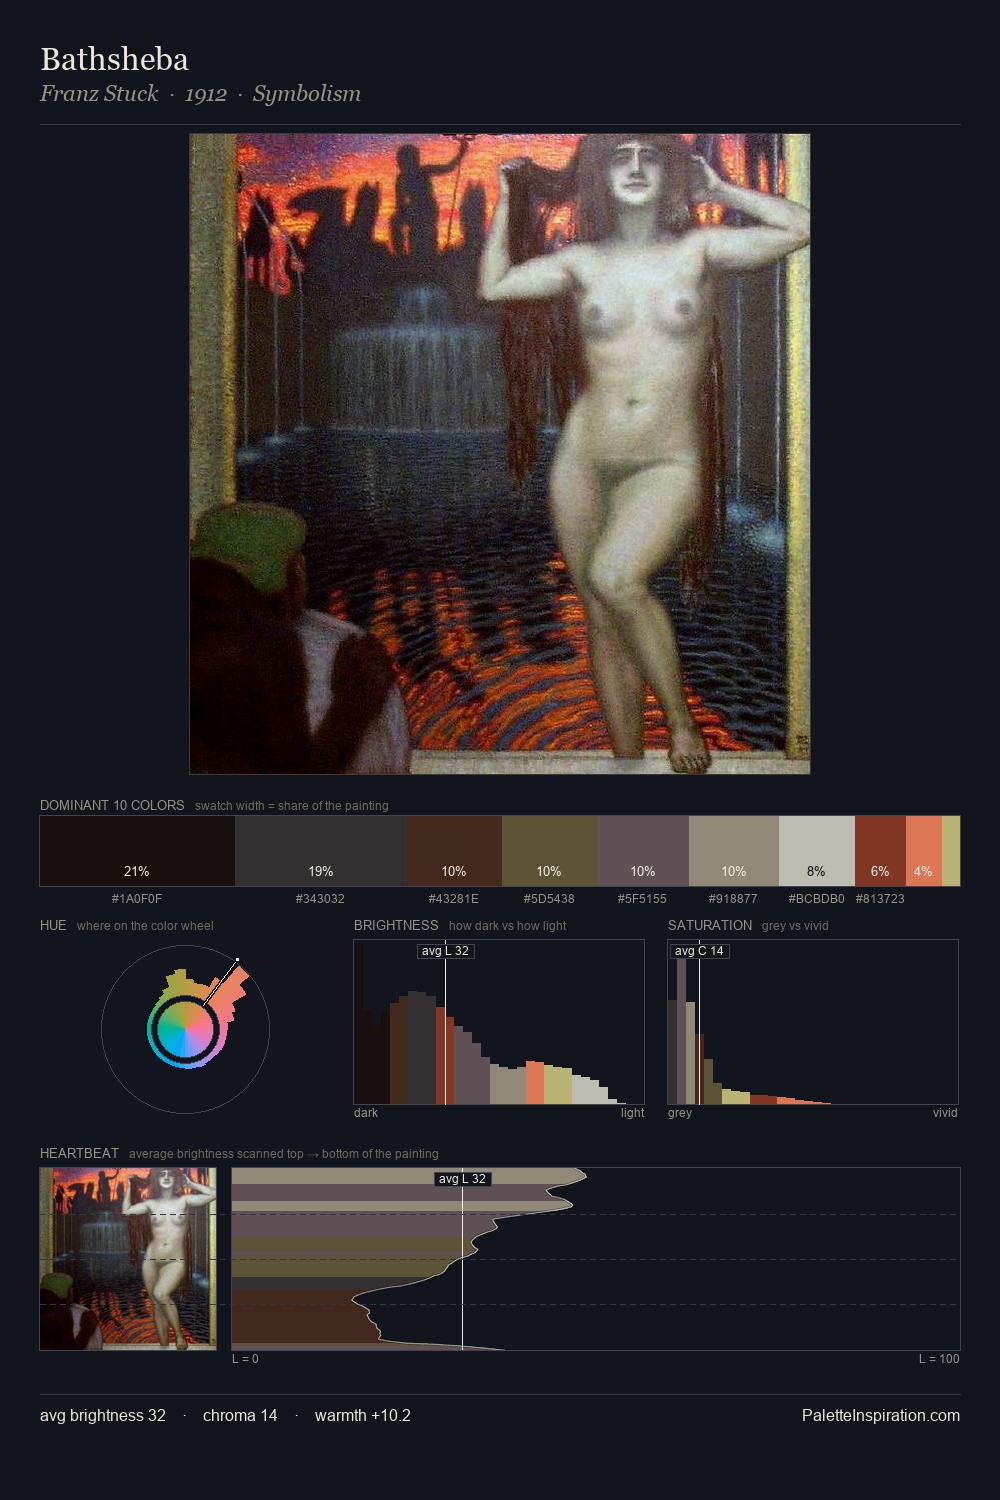Image resolution: width=1000 pixels, height=1500 pixels.
Task: Click hex label #918877
Action: (733, 899)
